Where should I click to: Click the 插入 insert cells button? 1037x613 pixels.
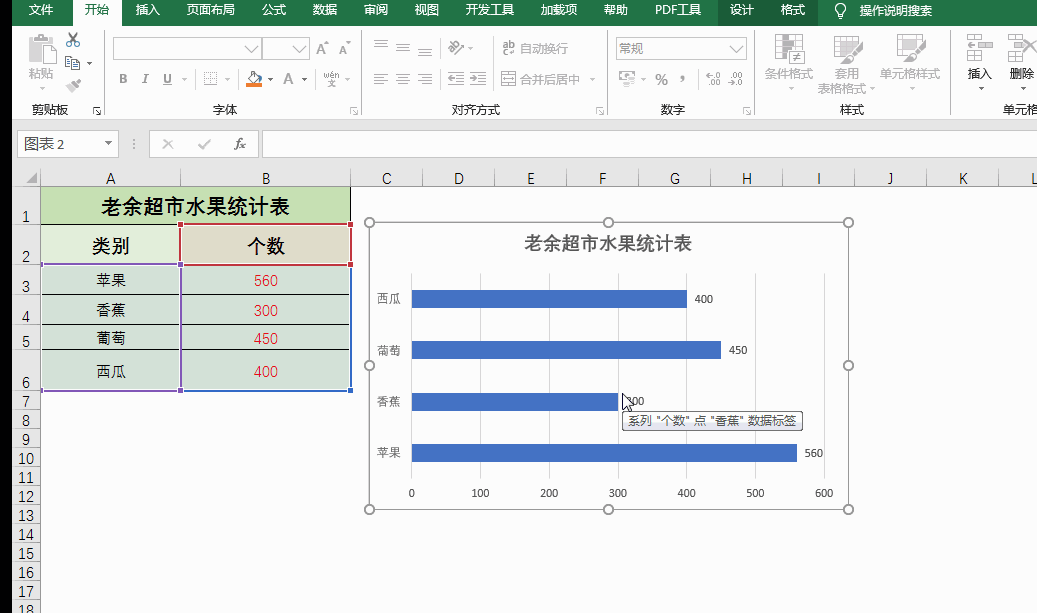[979, 63]
